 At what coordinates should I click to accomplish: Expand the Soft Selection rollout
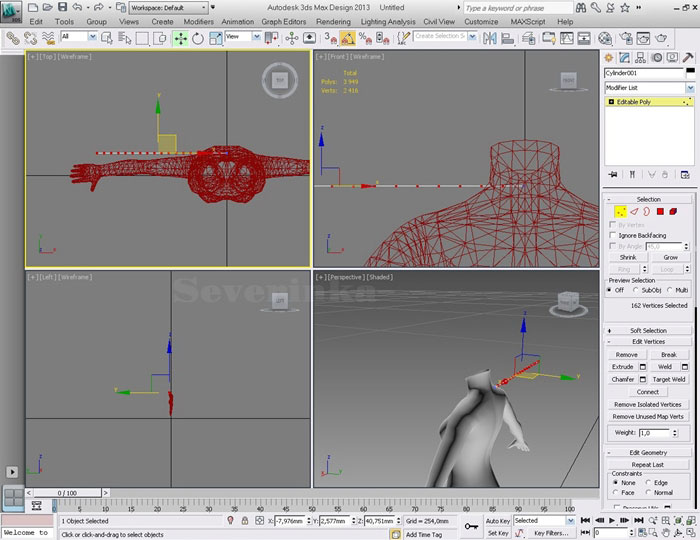pos(648,330)
